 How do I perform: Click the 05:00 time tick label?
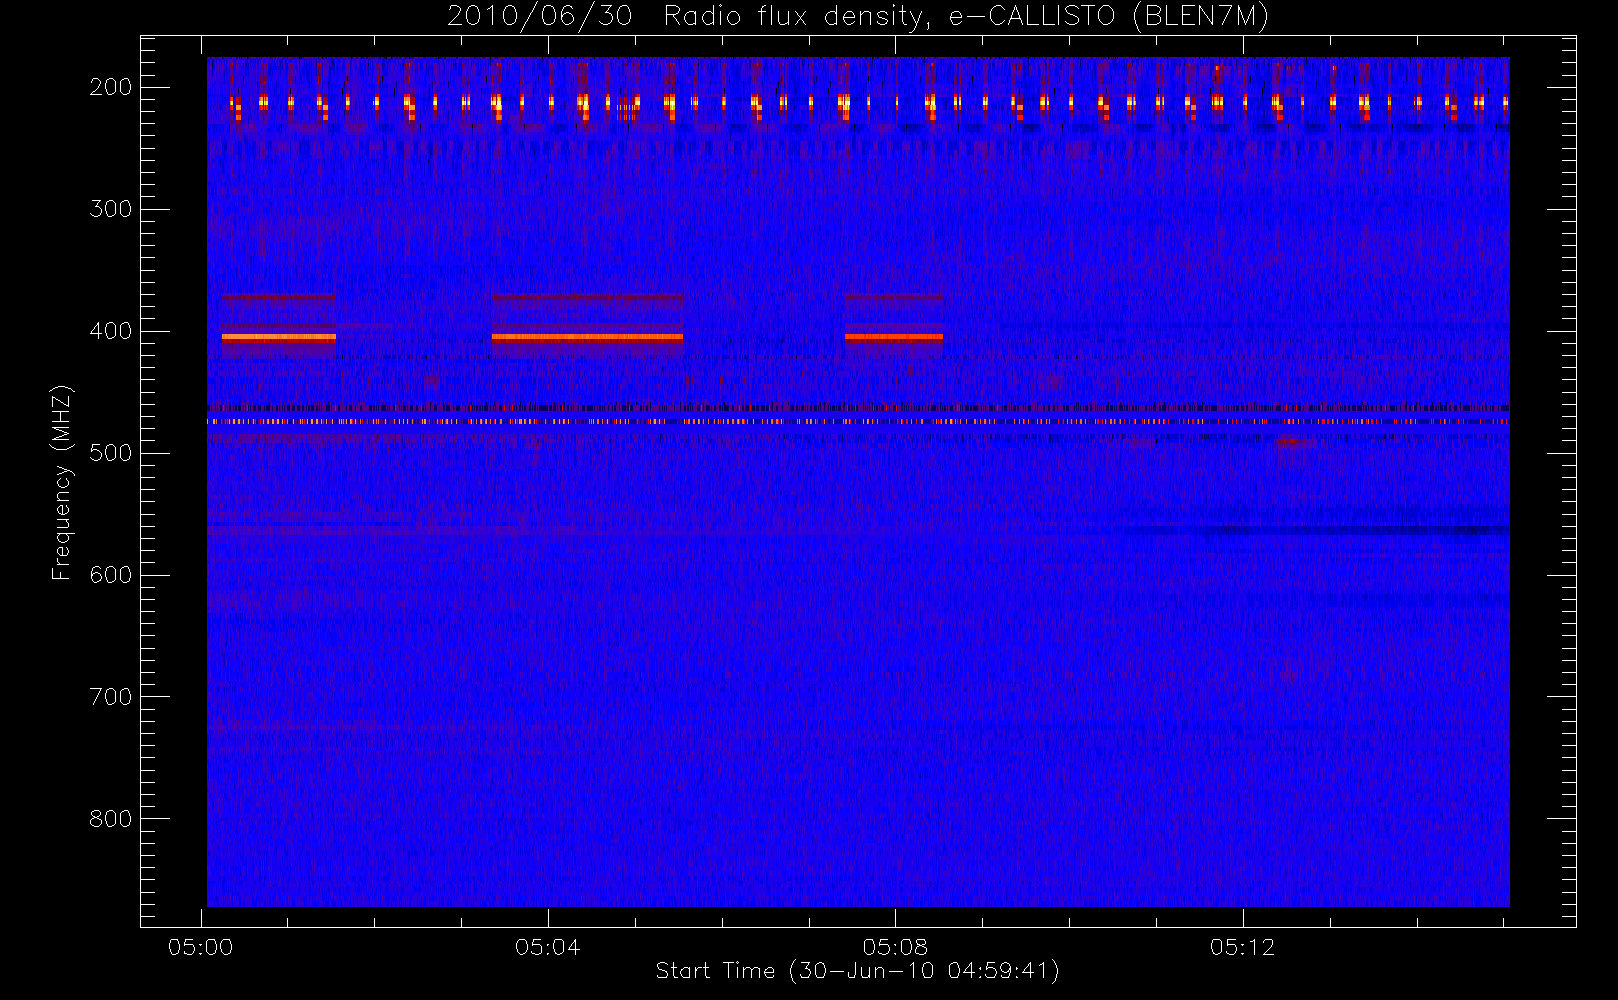tap(201, 947)
